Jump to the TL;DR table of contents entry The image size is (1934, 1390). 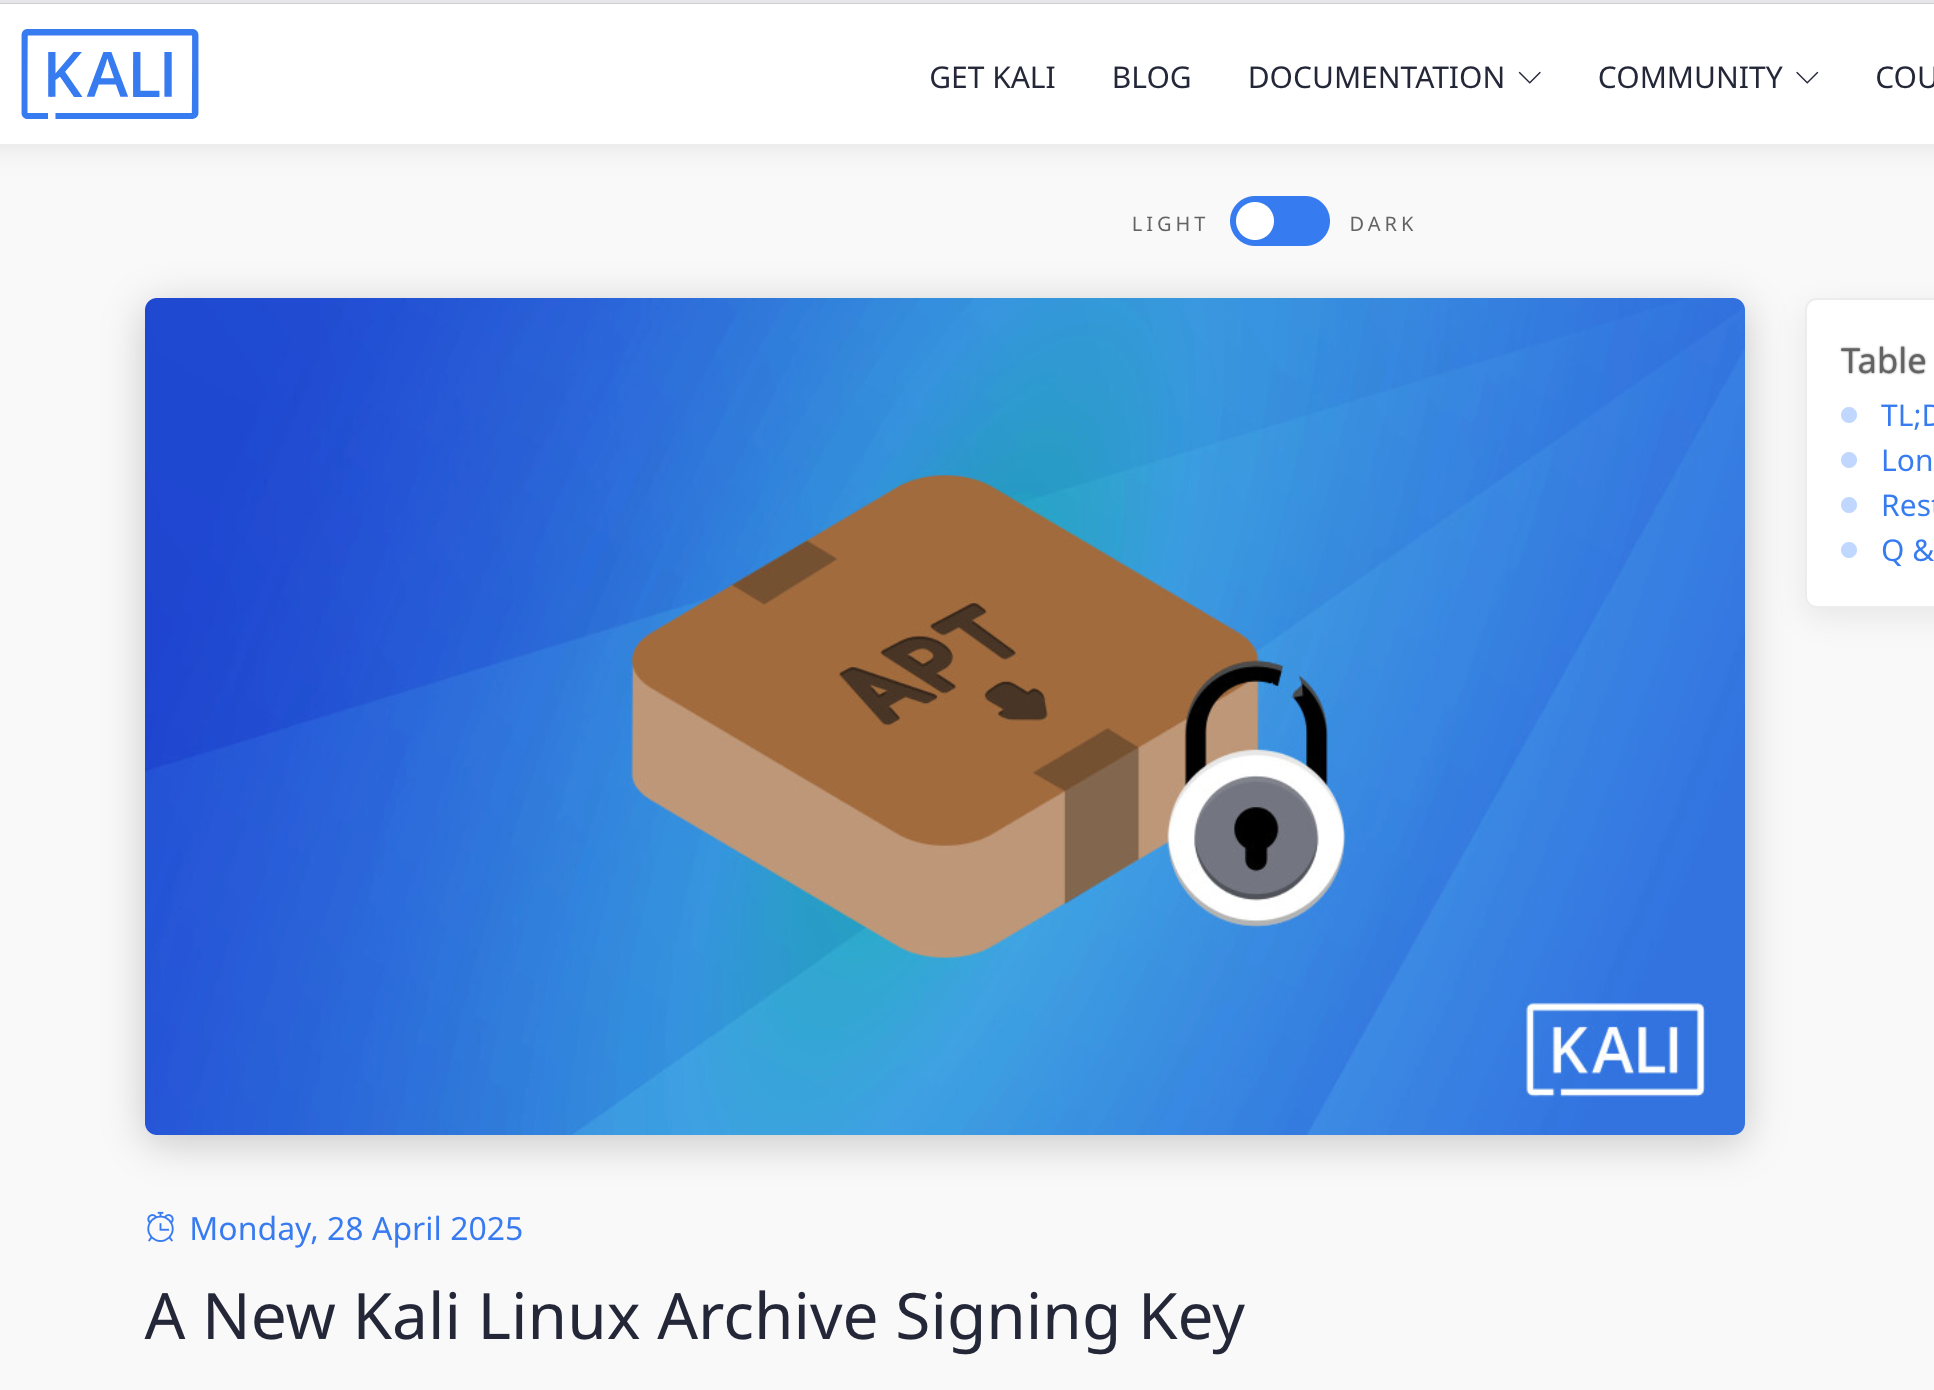(x=1907, y=415)
